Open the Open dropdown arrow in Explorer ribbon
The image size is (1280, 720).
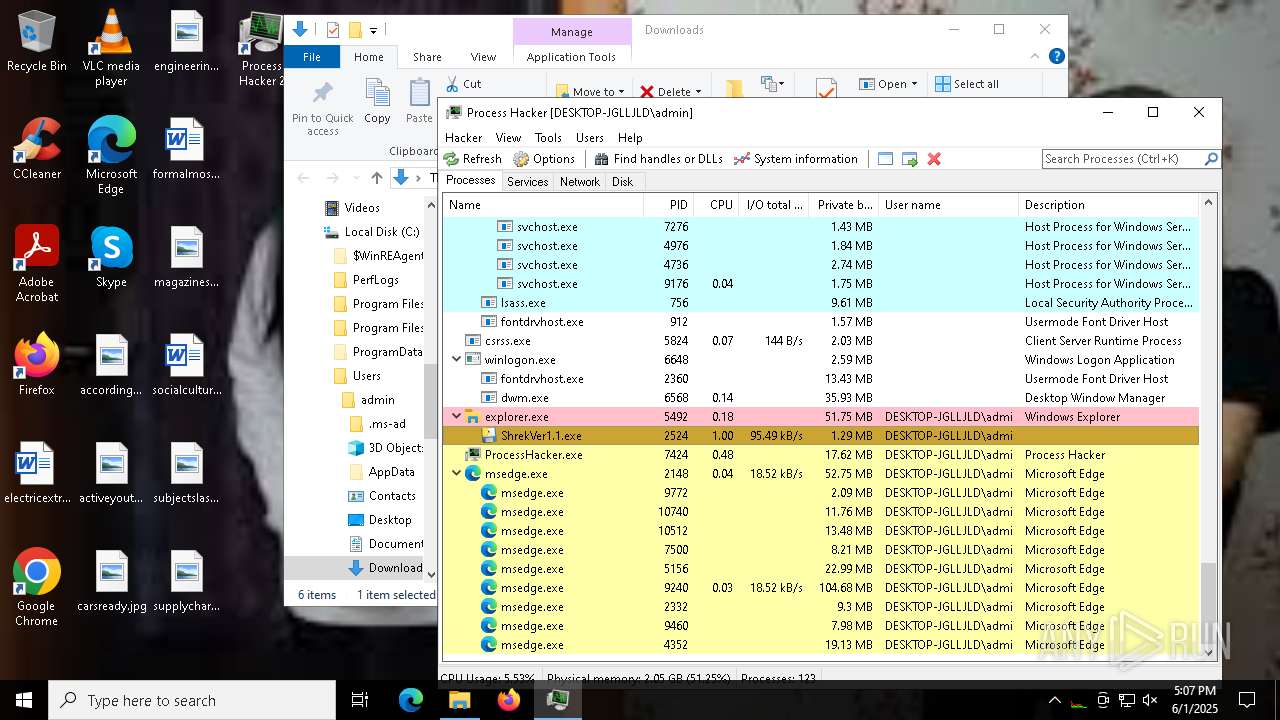(914, 84)
